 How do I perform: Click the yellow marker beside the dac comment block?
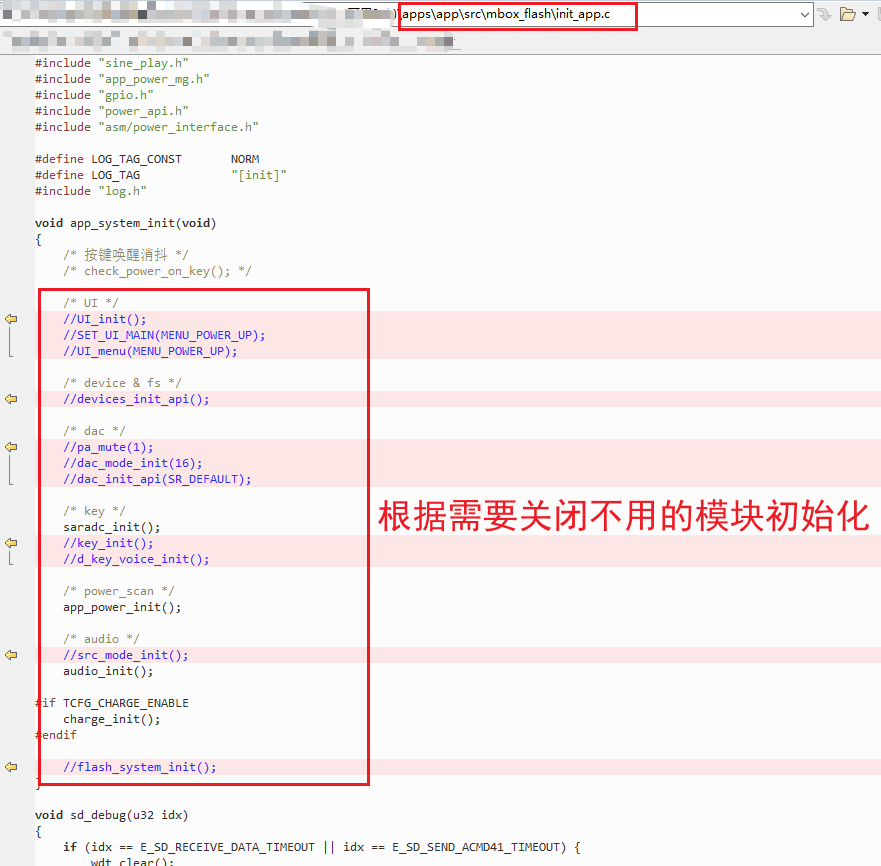pyautogui.click(x=9, y=446)
